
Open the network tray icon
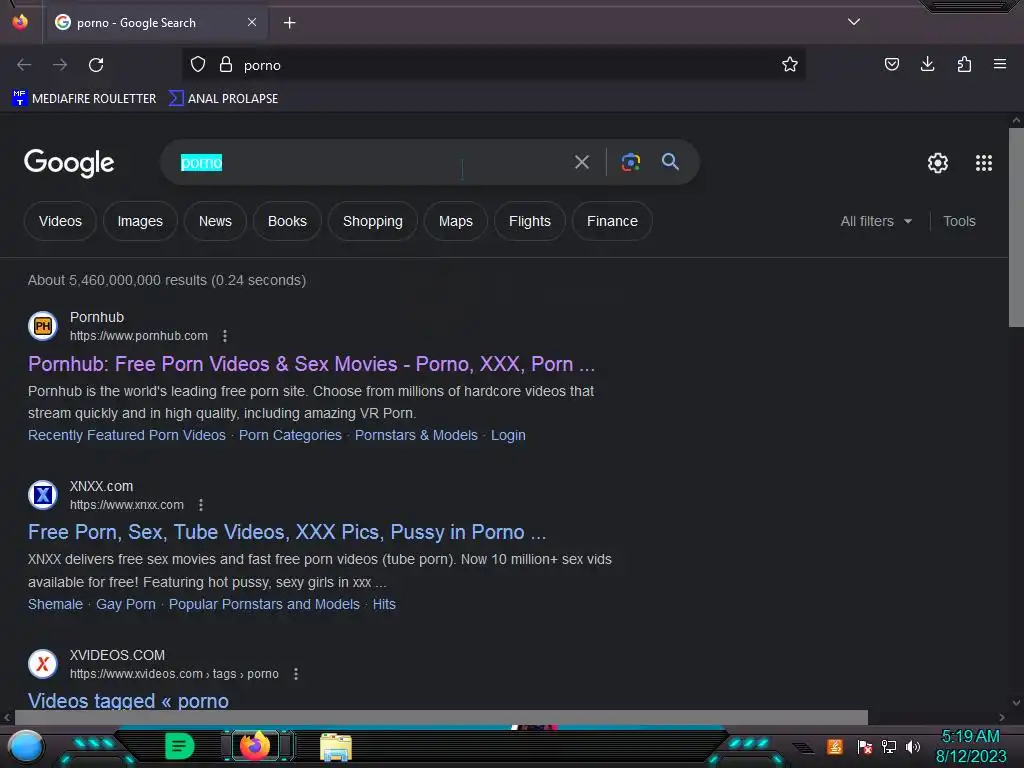[889, 746]
